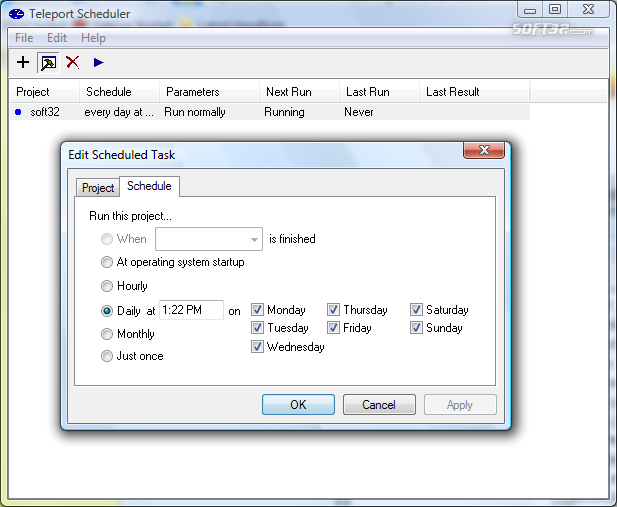
Task: Switch to the Project tab
Action: point(98,188)
